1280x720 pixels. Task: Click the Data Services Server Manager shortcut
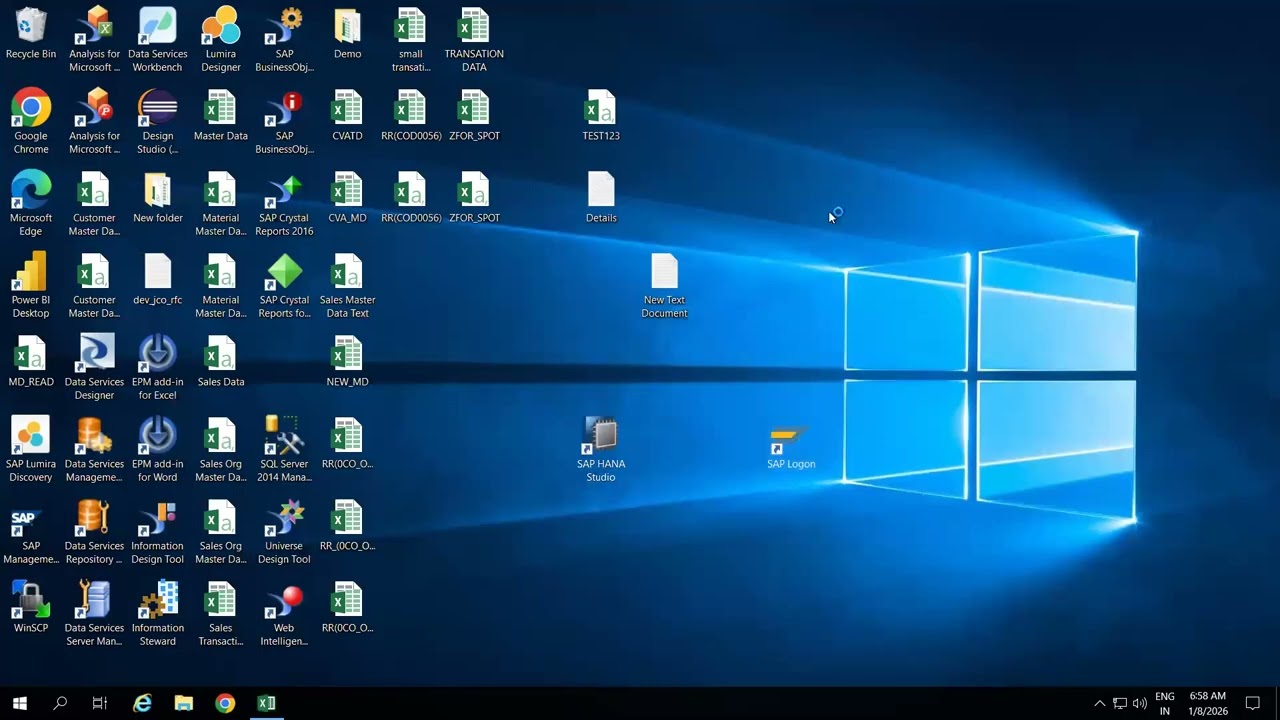94,614
